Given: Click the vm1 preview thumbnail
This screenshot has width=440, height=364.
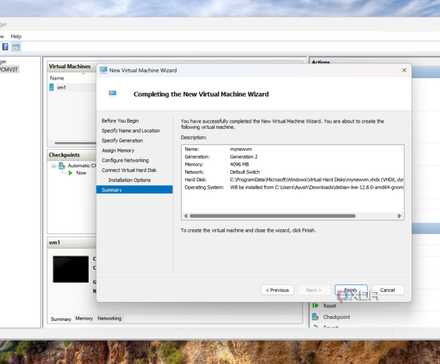Looking at the screenshot, I should [71, 269].
